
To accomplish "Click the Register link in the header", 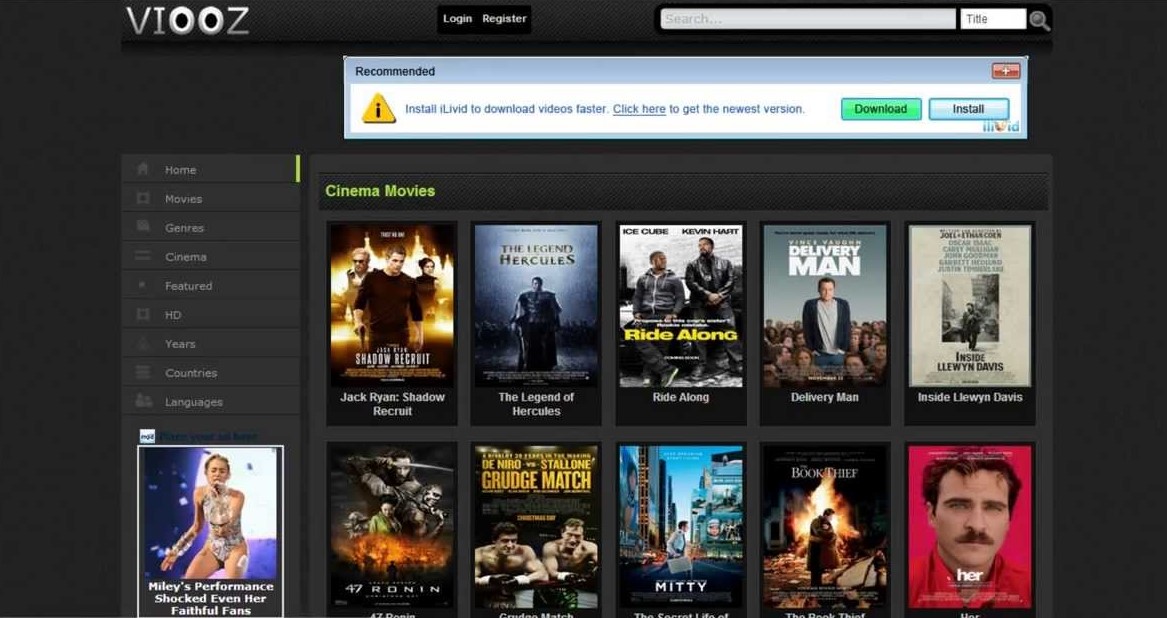I will point(503,18).
